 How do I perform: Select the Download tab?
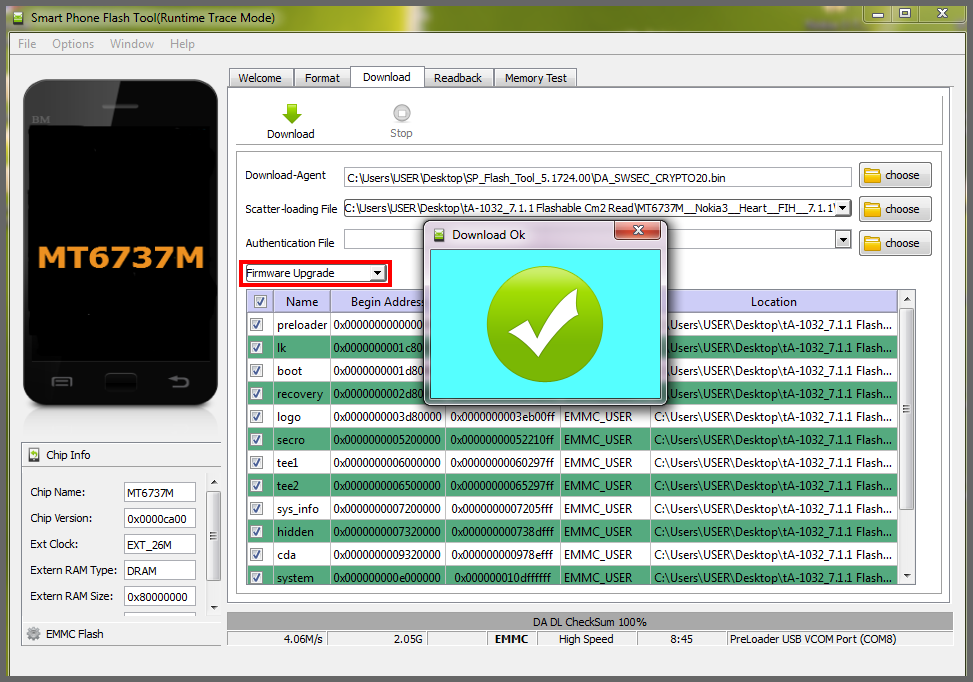pyautogui.click(x=387, y=77)
